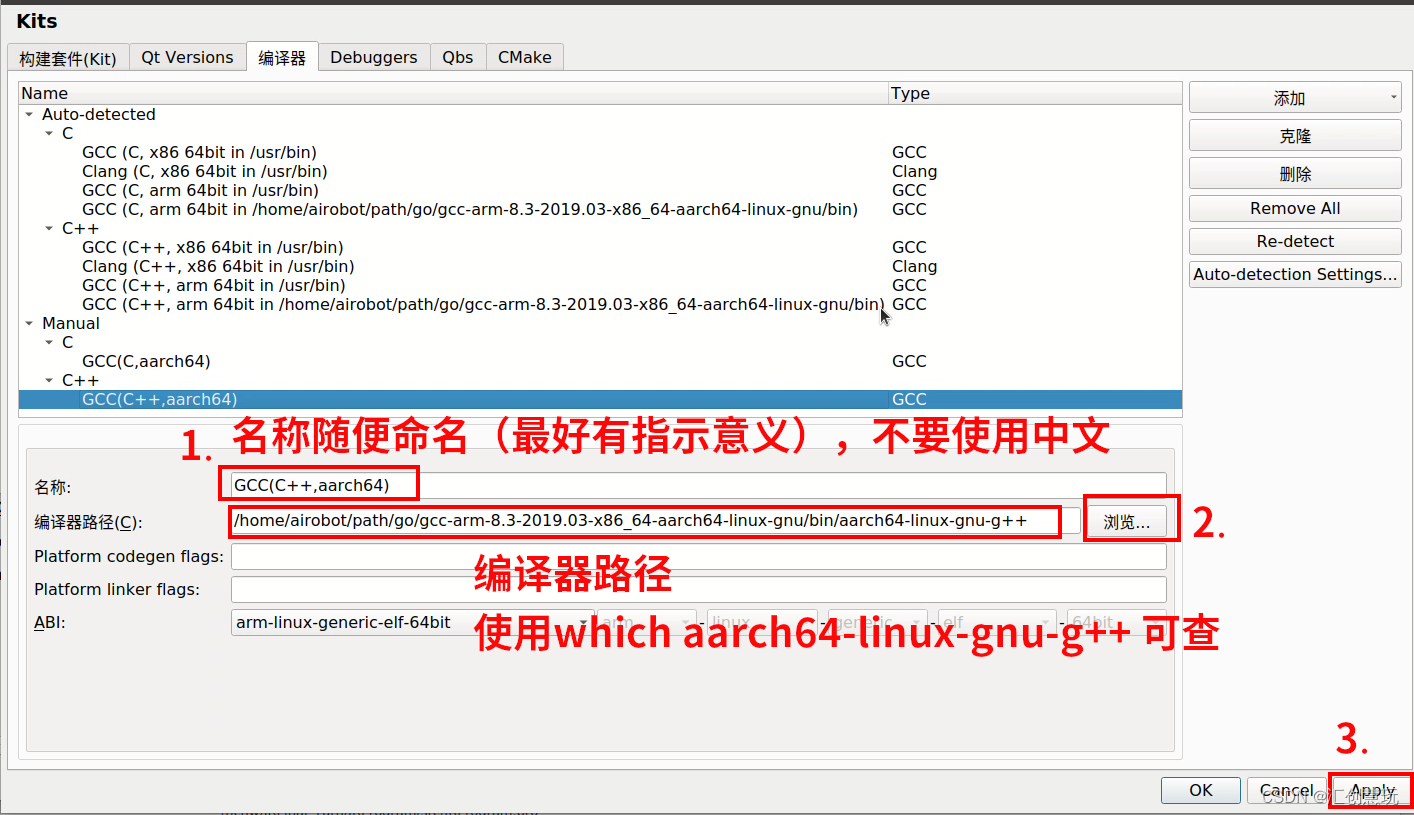Open the Qt Versions tab
1414x815 pixels.
(x=187, y=57)
